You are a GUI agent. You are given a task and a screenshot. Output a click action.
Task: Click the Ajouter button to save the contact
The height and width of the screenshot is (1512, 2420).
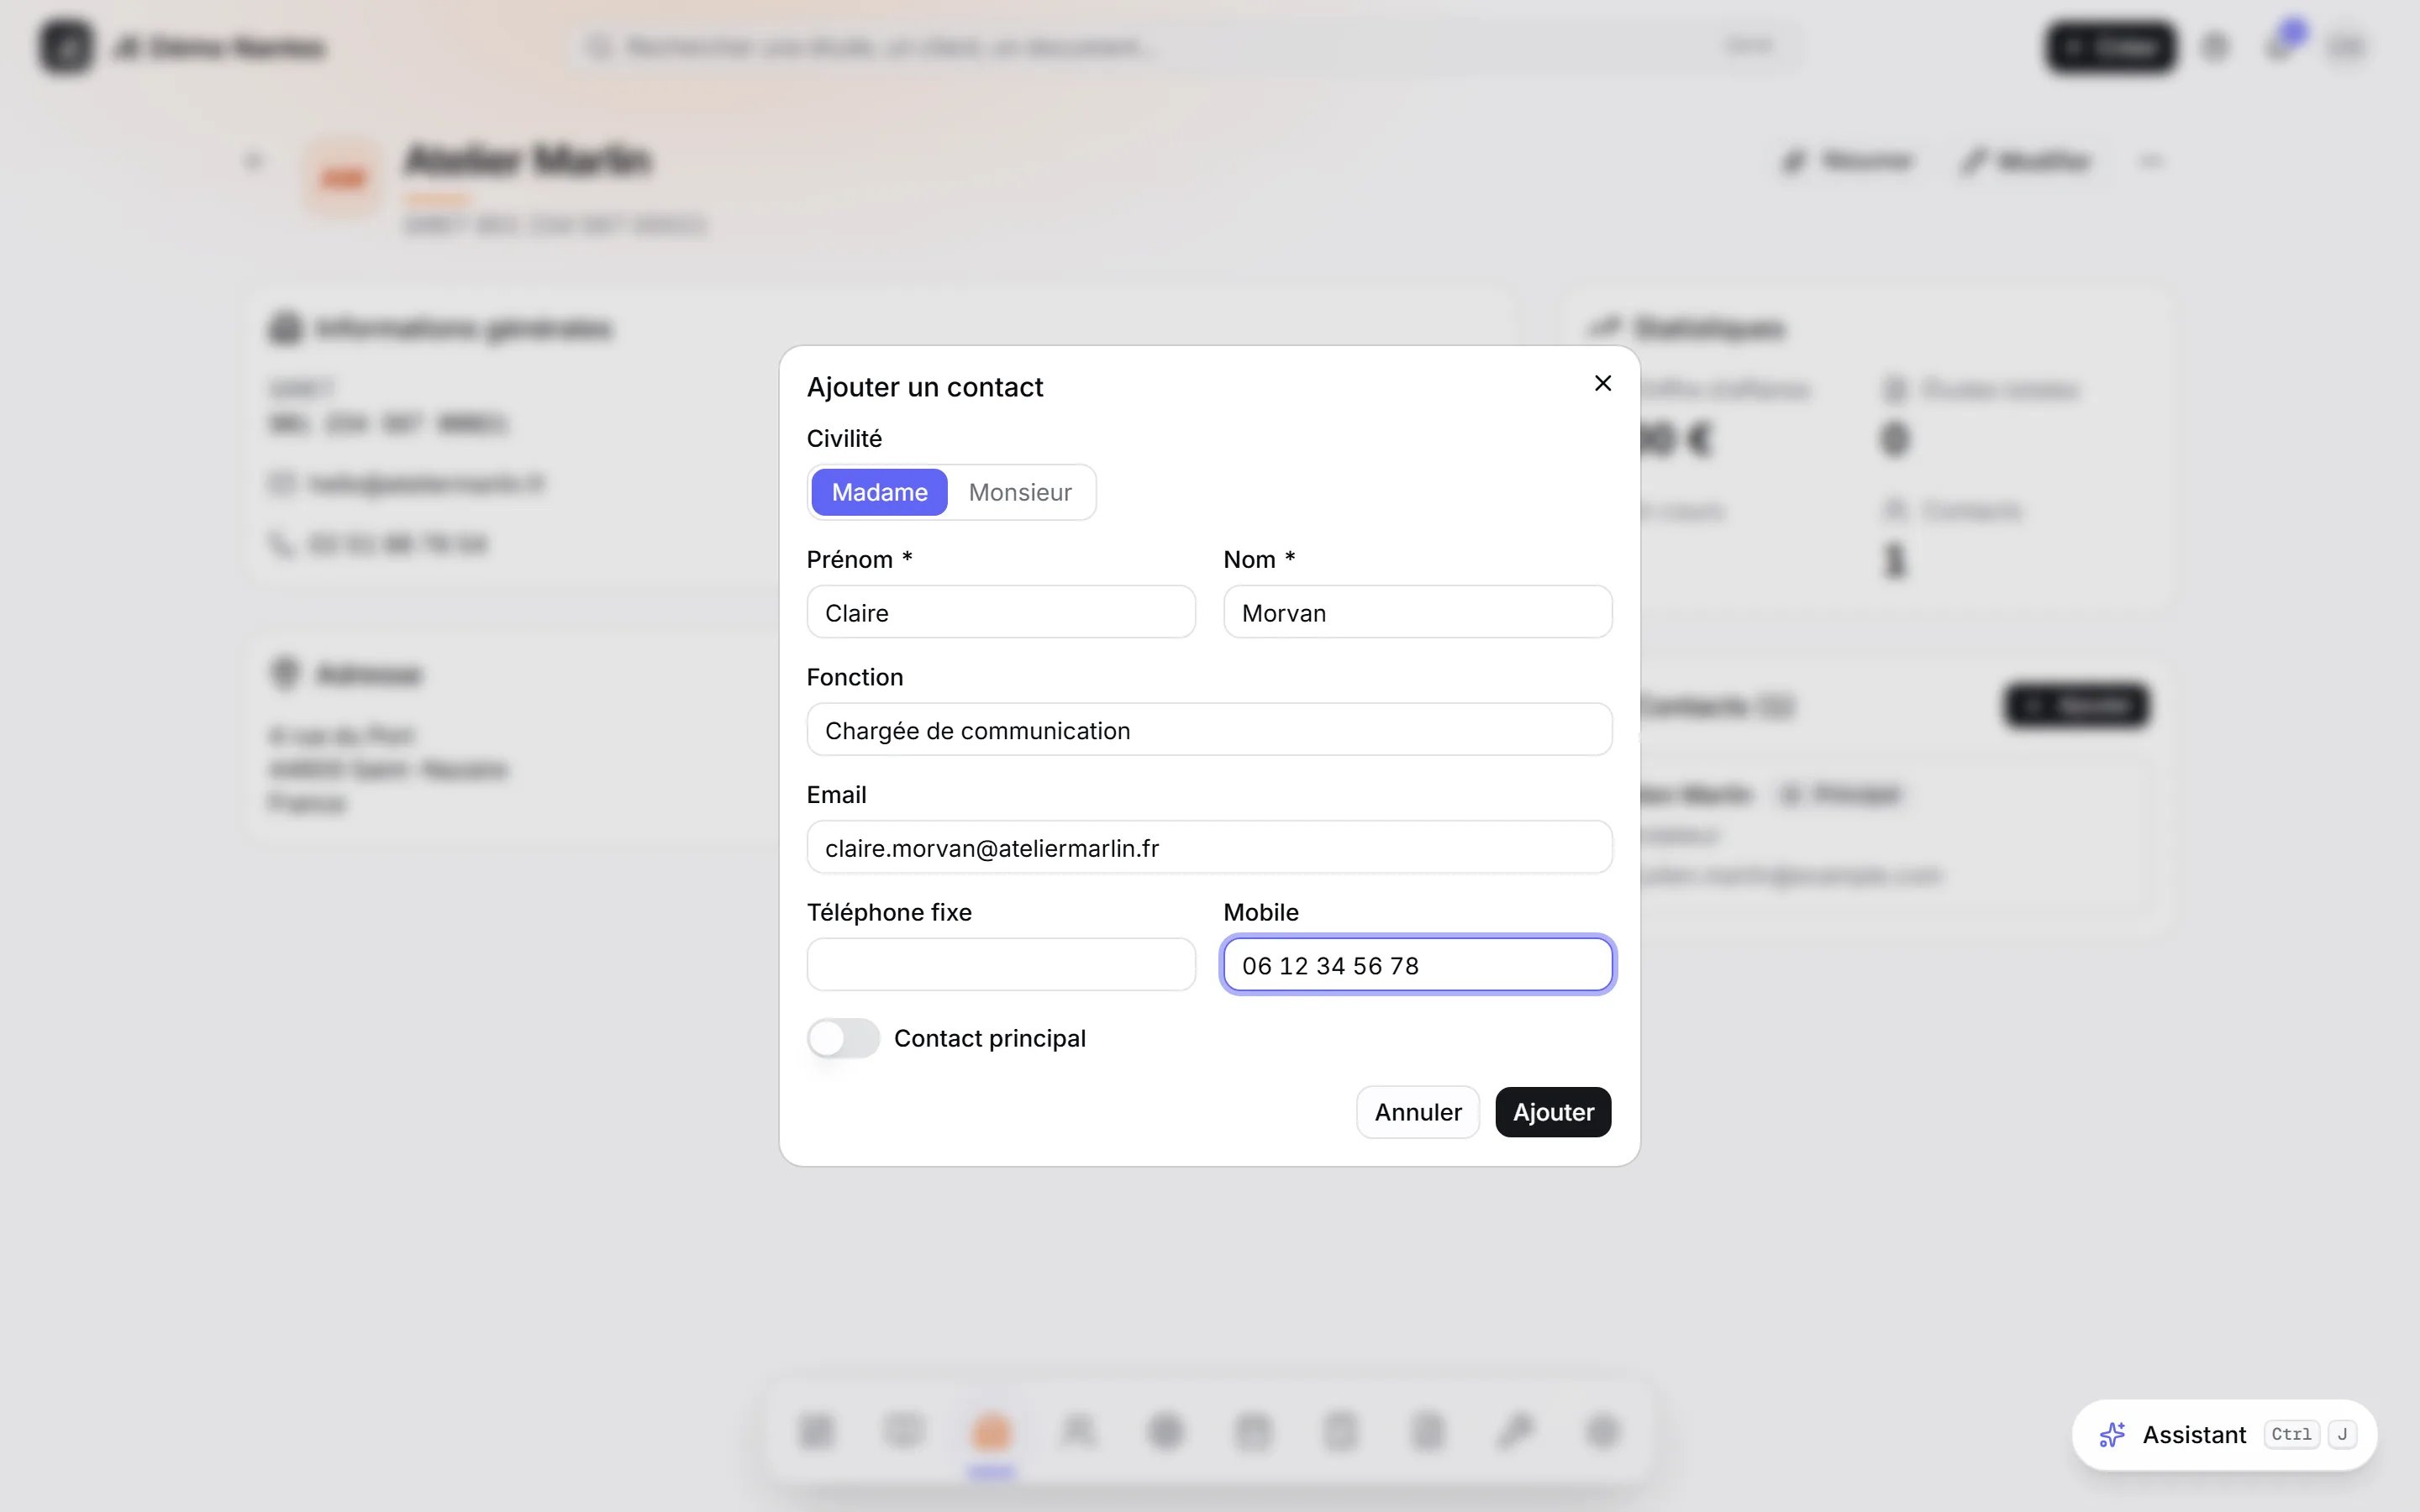click(1553, 1112)
